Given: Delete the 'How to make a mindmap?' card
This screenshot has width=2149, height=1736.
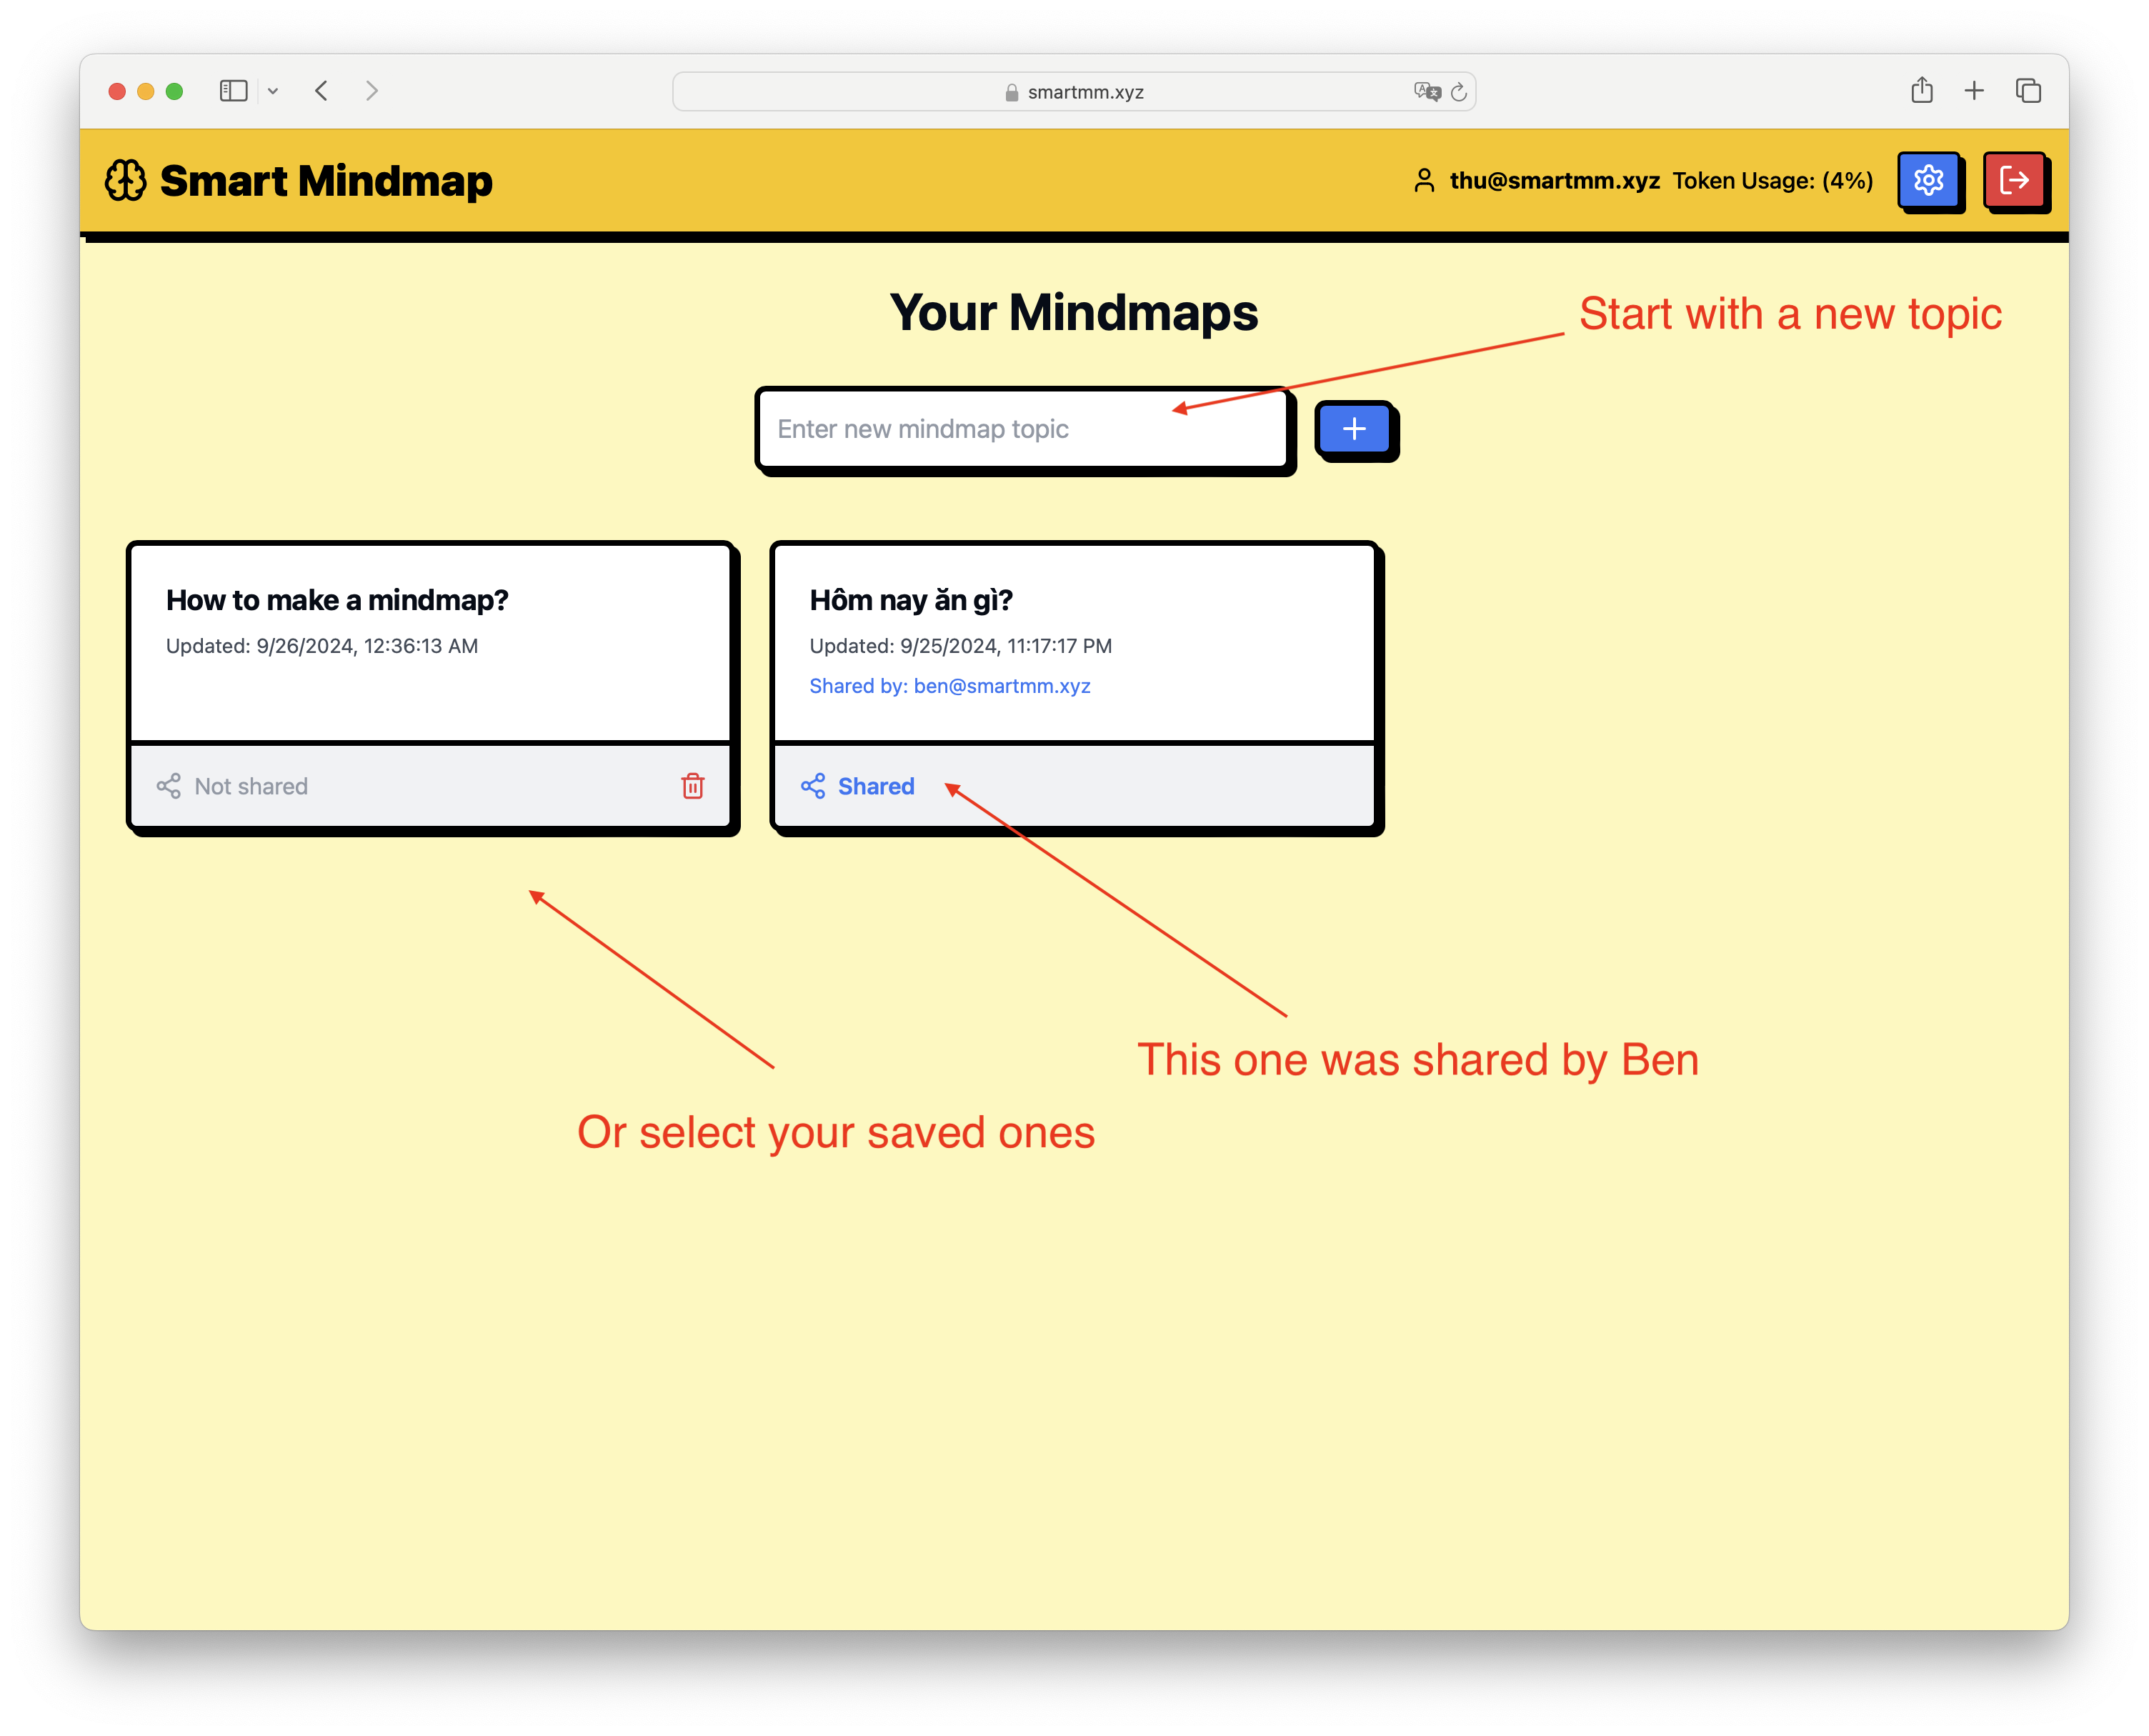Looking at the screenshot, I should tap(692, 786).
